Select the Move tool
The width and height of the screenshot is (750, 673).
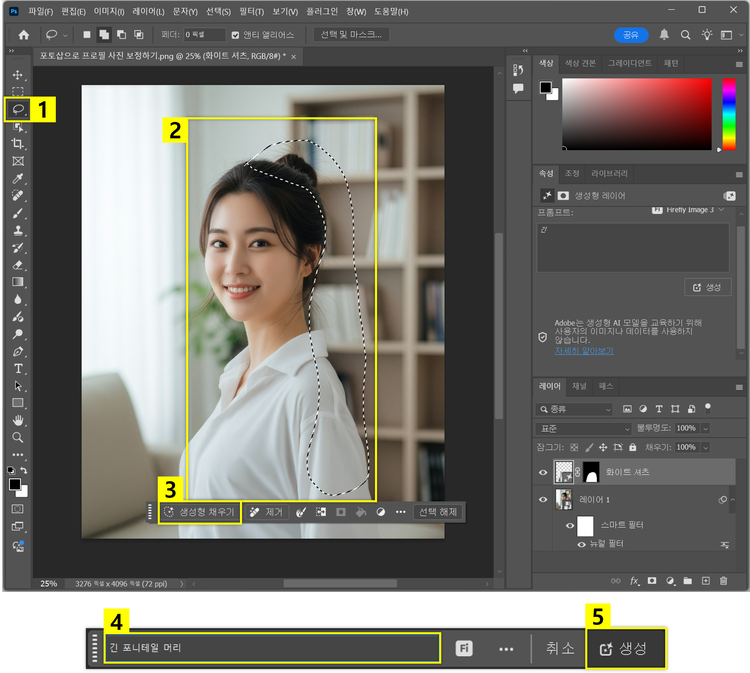17,75
